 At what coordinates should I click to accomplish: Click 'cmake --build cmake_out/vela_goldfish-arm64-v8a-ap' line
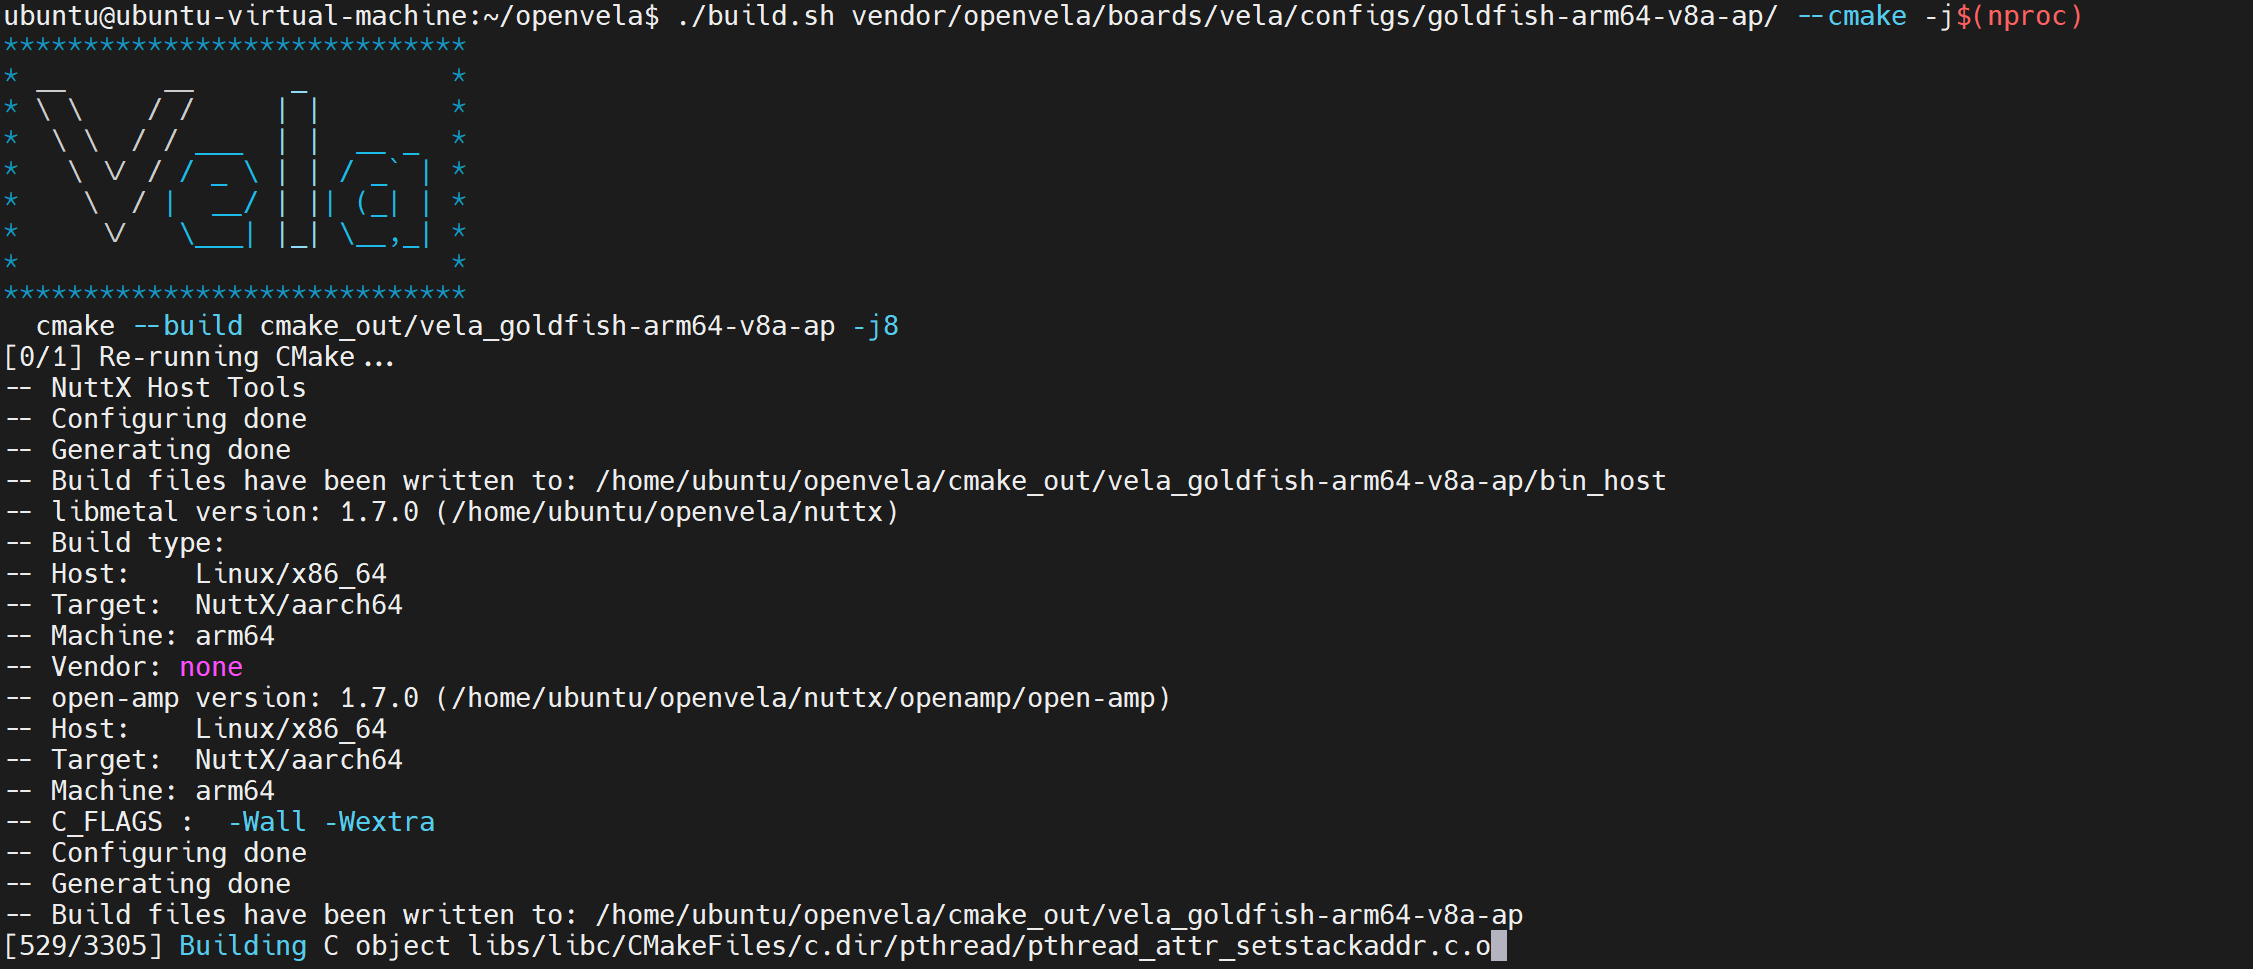(467, 327)
